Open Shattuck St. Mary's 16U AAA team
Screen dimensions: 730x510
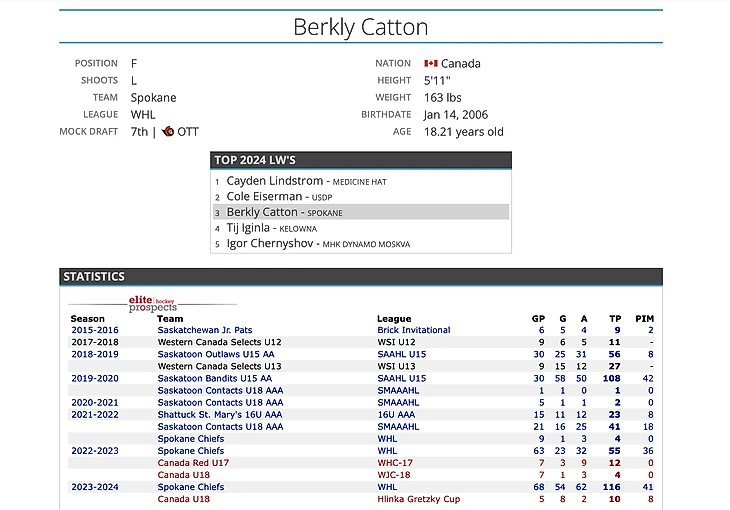(x=220, y=414)
